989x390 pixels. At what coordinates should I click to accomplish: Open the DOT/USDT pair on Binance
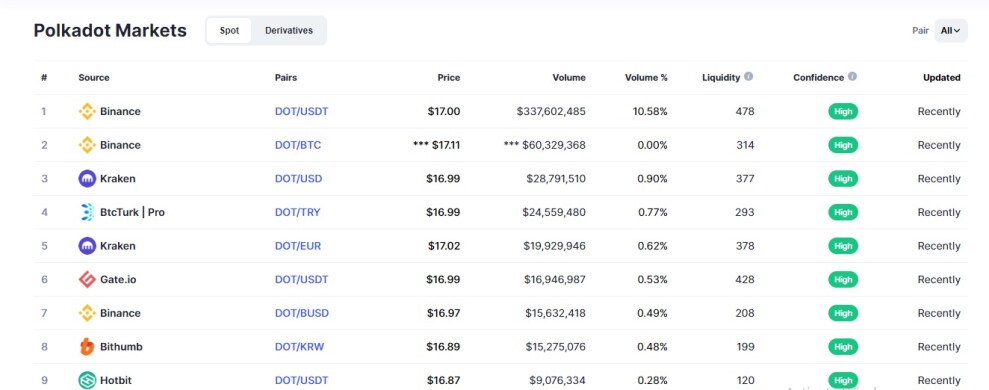coord(301,112)
